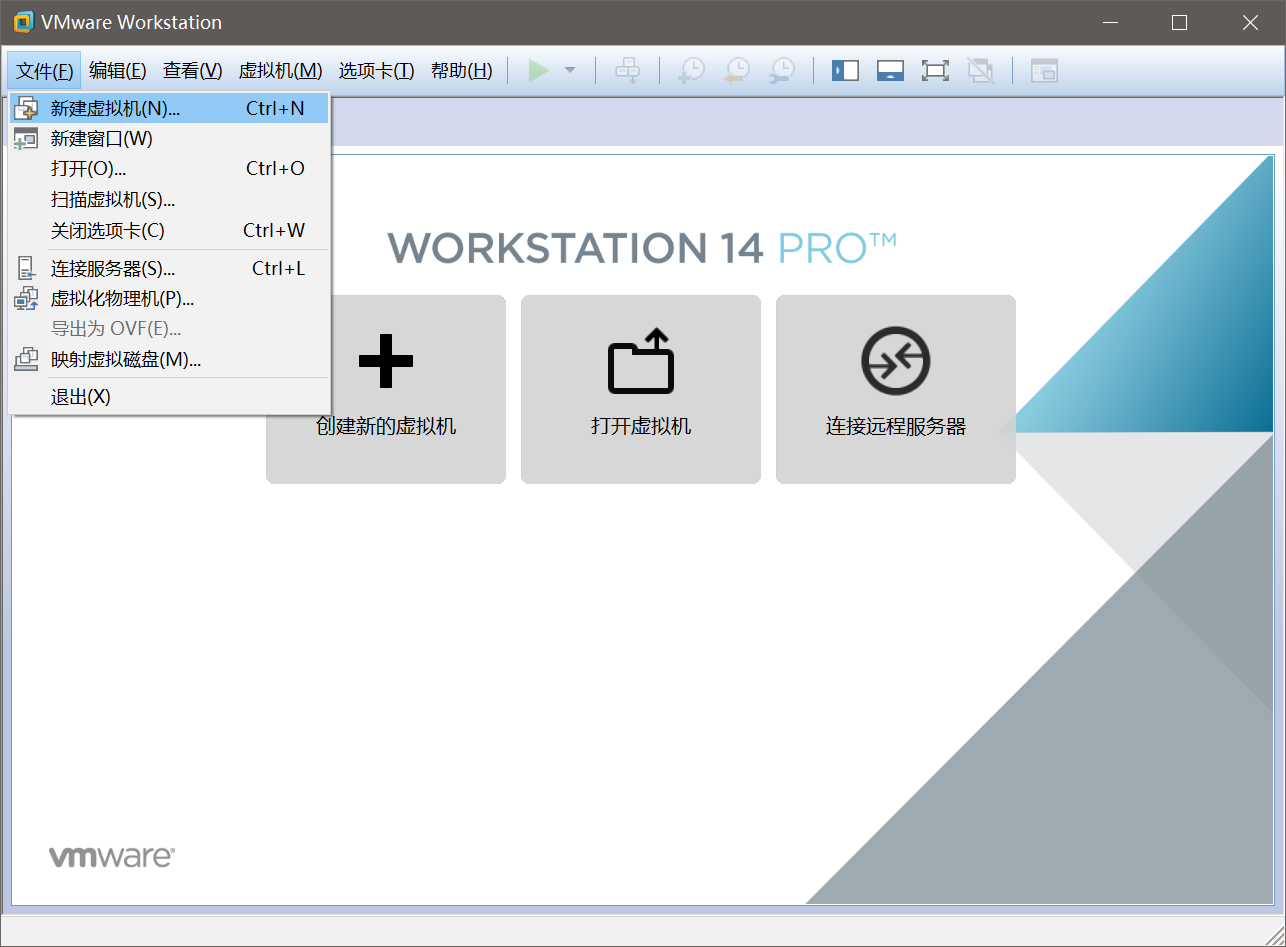Screen dimensions: 1286x947
Task: Open the 帮助(H) menu
Action: (x=462, y=71)
